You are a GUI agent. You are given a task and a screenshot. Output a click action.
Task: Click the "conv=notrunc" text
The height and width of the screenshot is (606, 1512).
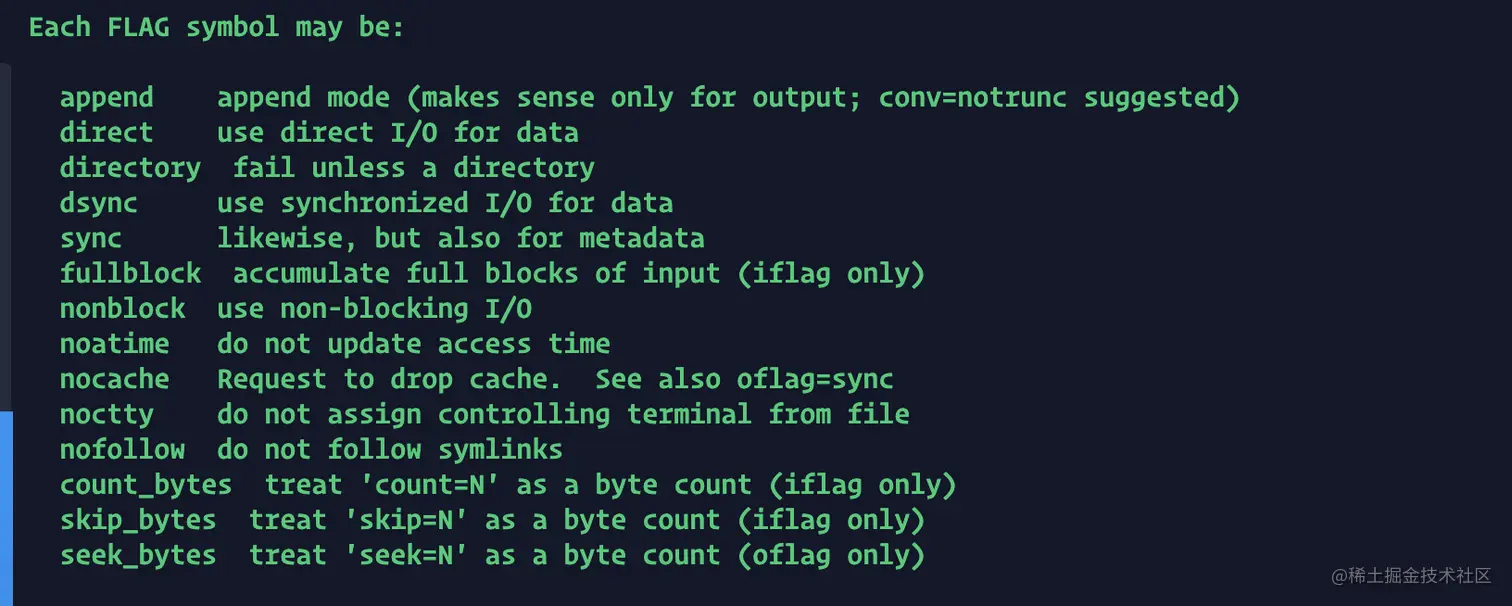click(973, 98)
